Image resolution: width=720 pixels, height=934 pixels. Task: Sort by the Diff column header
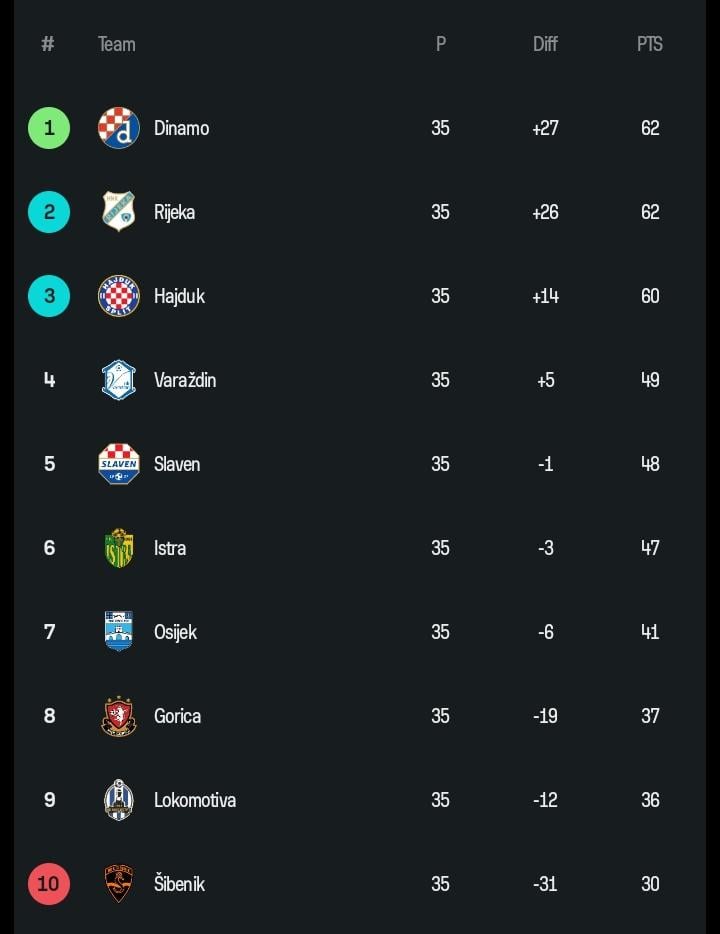tap(545, 44)
